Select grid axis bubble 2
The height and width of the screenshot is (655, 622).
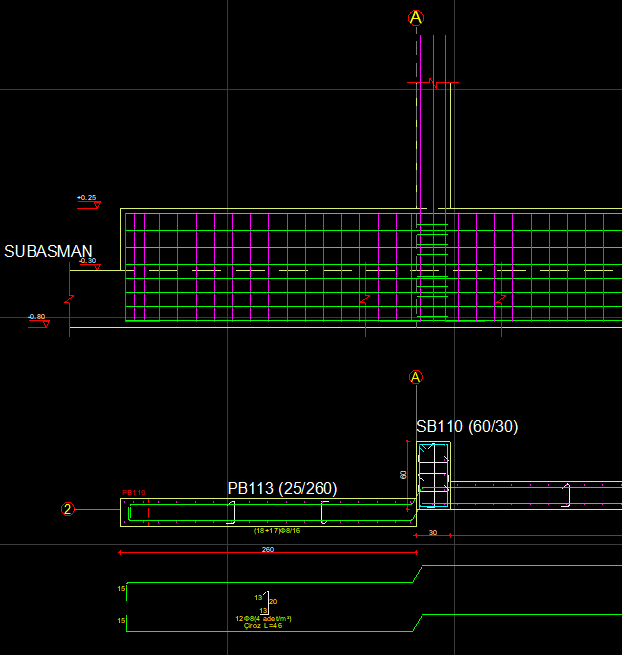coord(68,509)
